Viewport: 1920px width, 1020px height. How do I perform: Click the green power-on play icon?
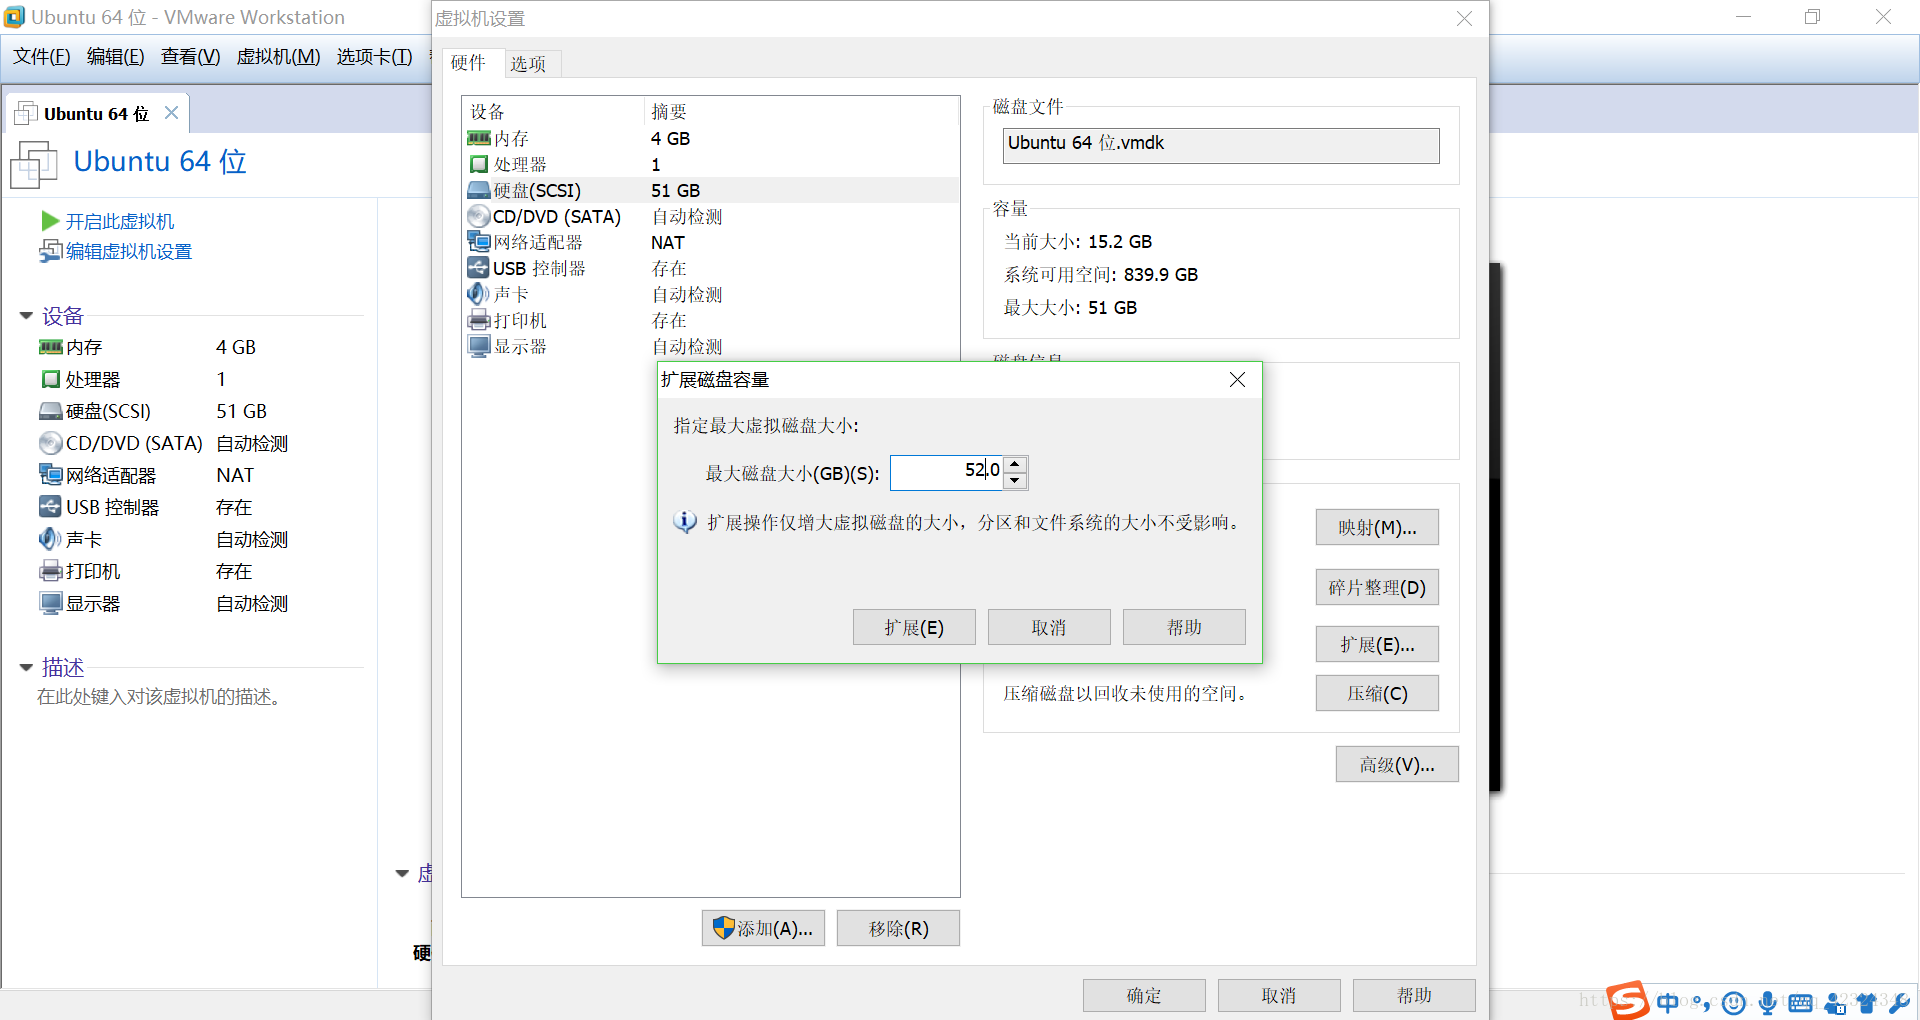point(50,221)
